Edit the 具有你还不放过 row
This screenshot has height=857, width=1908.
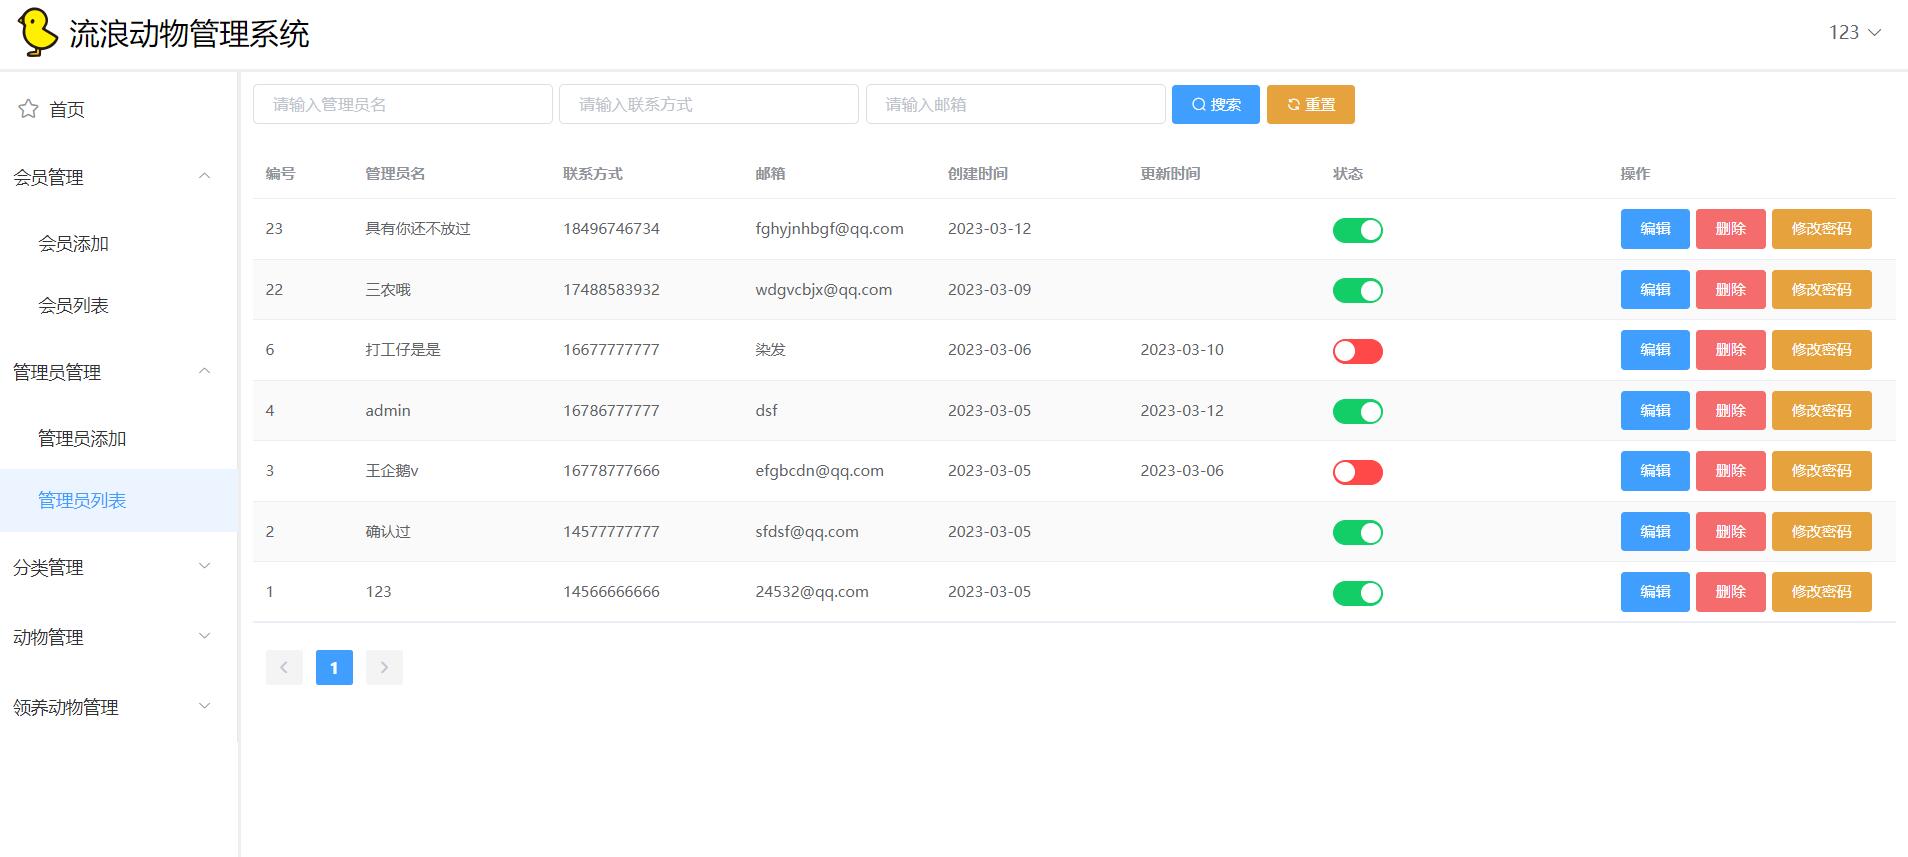[1655, 229]
